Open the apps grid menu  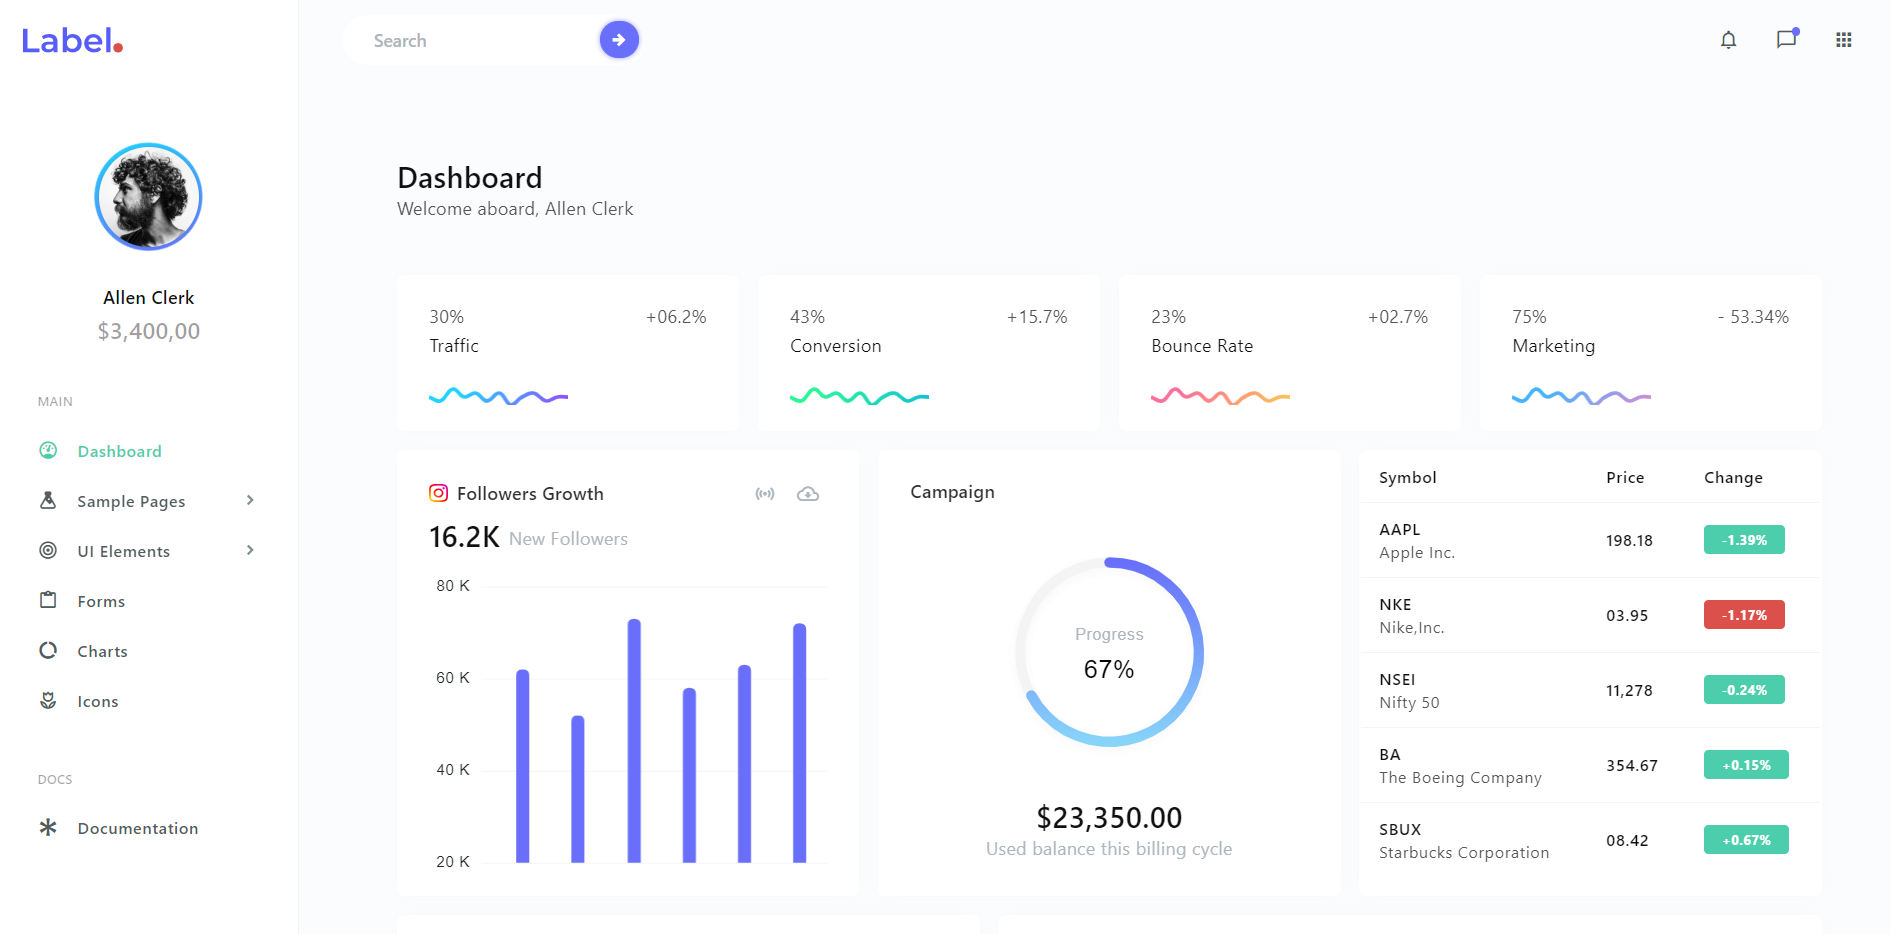click(1843, 39)
